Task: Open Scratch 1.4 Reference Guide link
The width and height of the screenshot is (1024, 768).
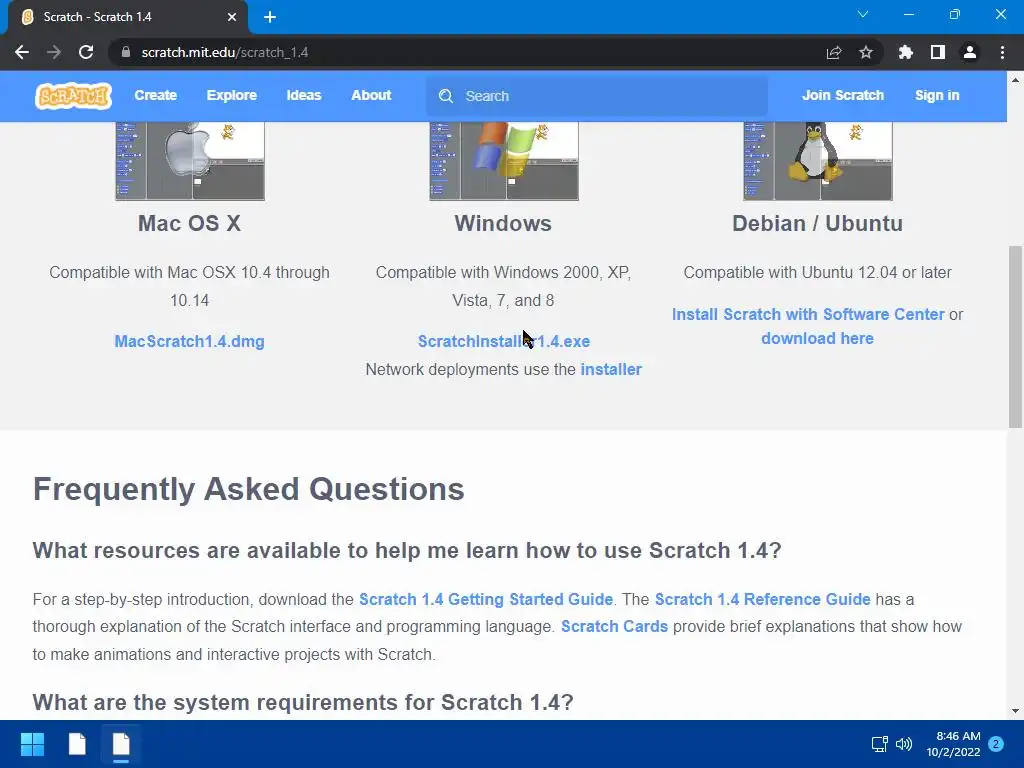Action: click(762, 600)
